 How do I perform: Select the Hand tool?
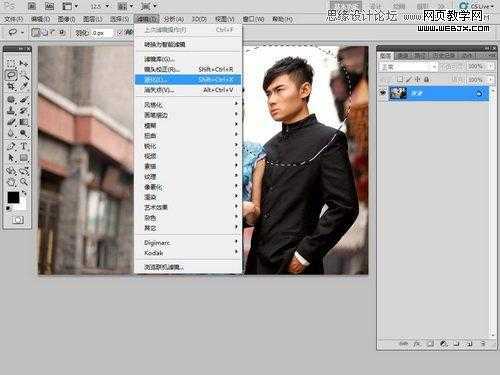(x=11, y=182)
